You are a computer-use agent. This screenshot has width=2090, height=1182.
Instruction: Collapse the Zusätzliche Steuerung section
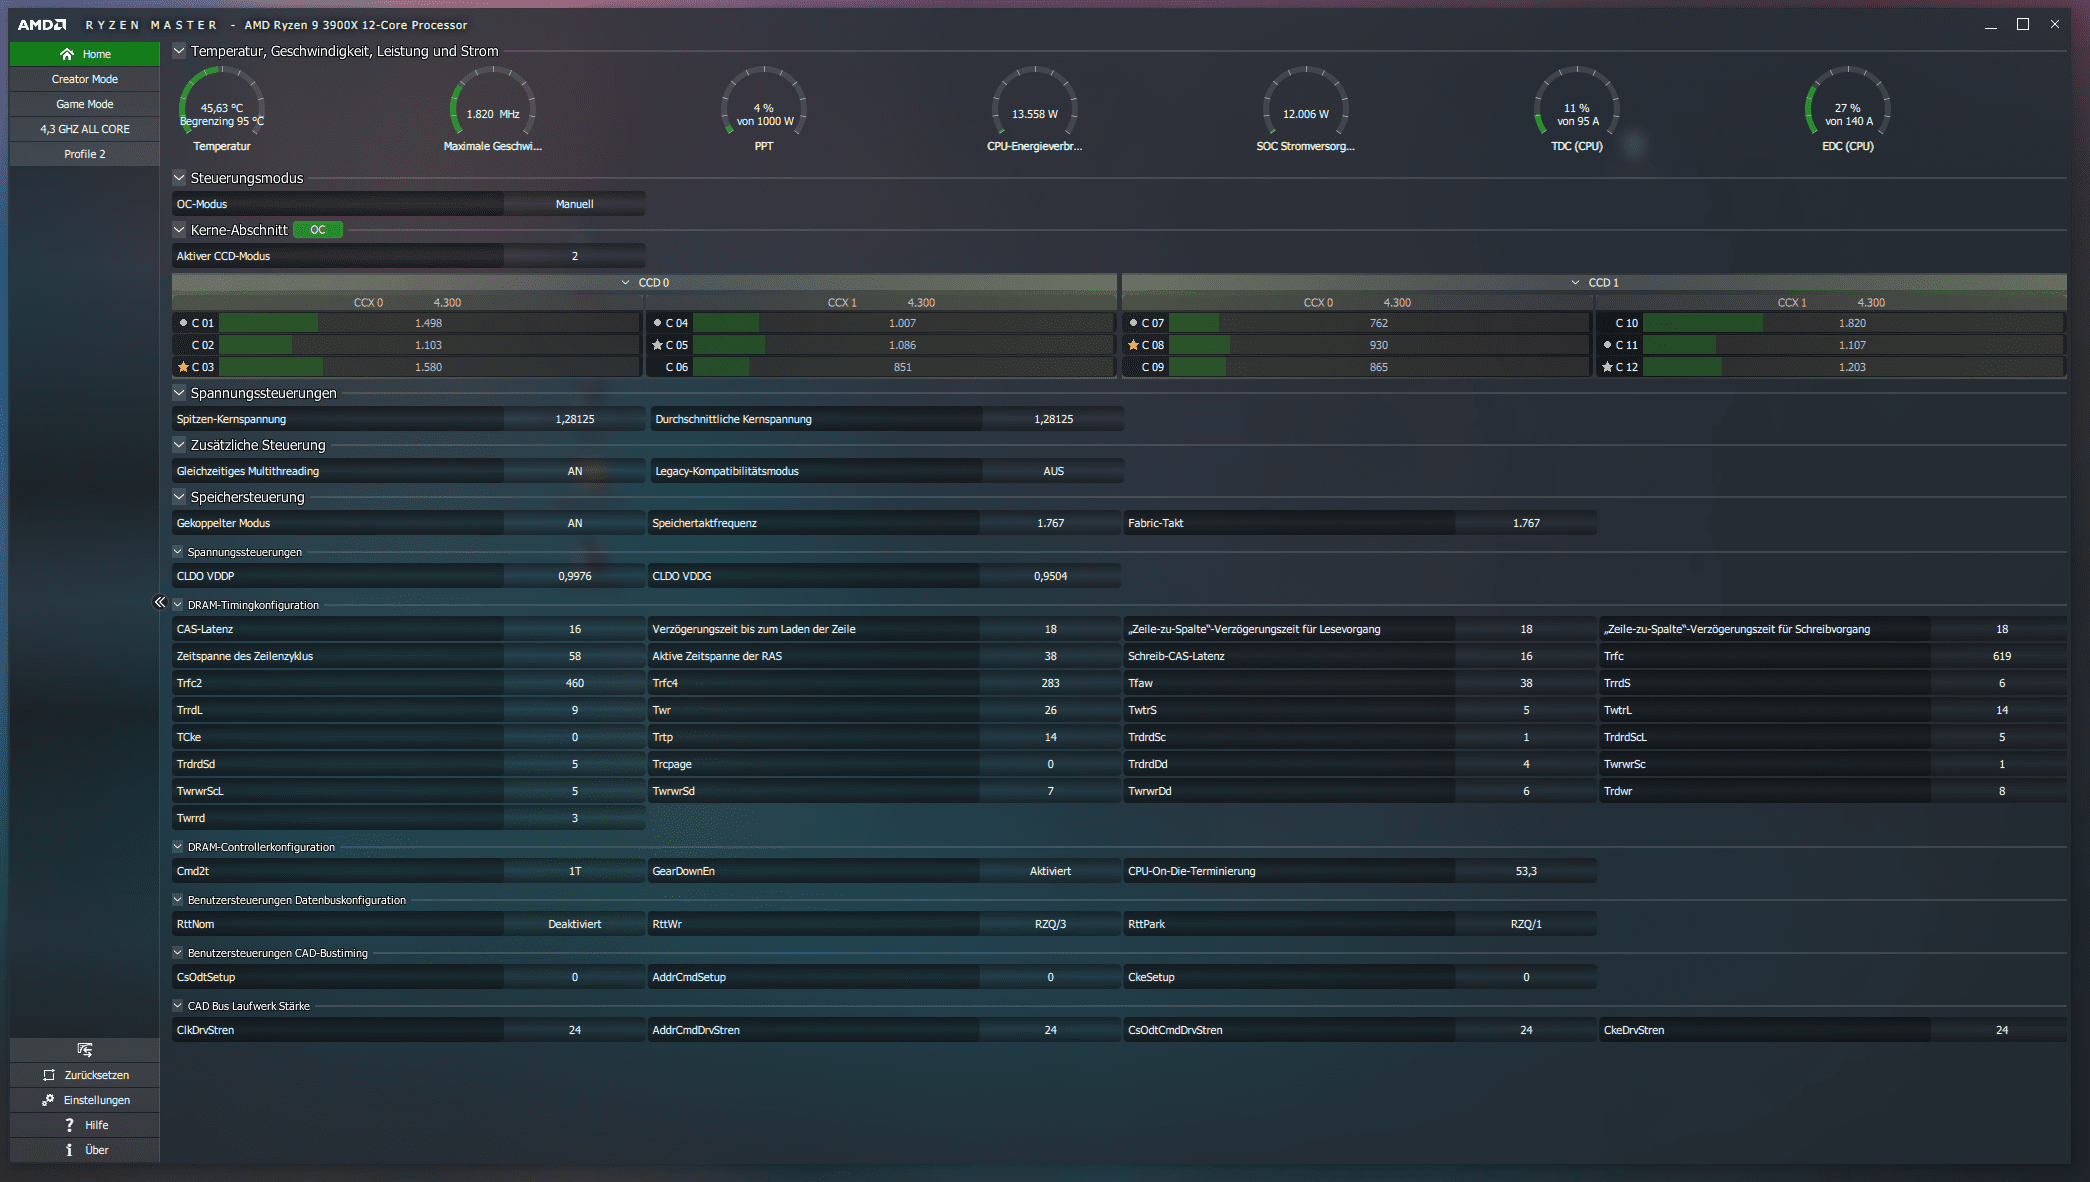[x=179, y=445]
